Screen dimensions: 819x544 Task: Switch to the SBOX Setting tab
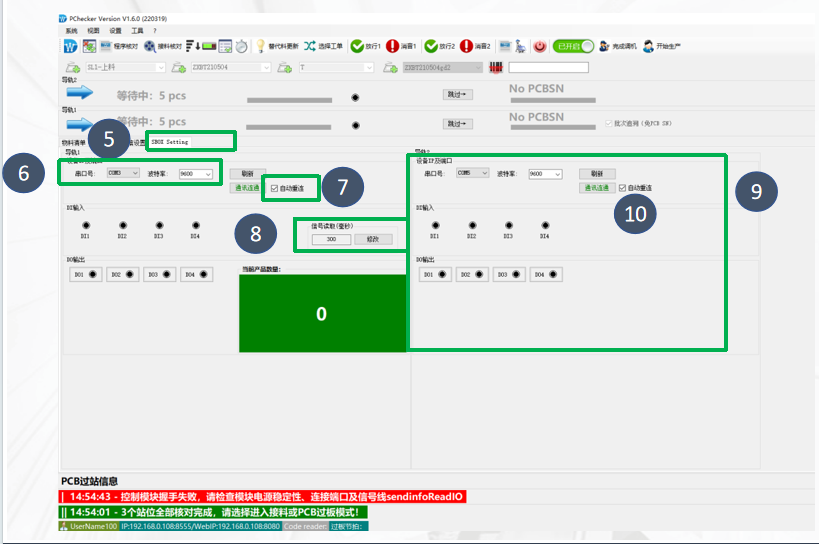pos(170,142)
